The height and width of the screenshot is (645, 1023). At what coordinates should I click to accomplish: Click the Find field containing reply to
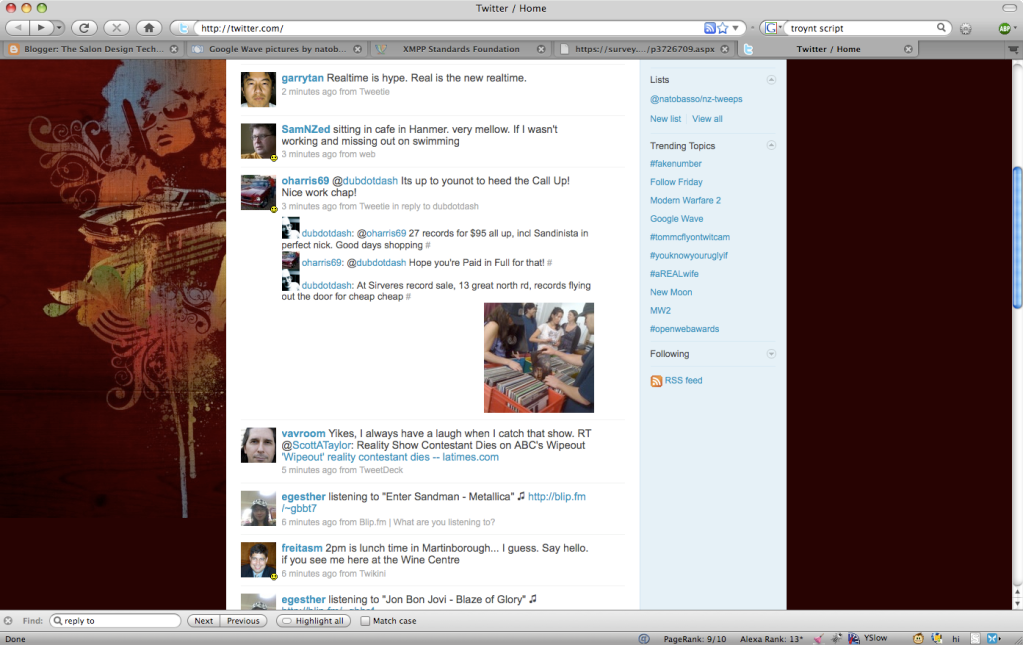pyautogui.click(x=115, y=621)
